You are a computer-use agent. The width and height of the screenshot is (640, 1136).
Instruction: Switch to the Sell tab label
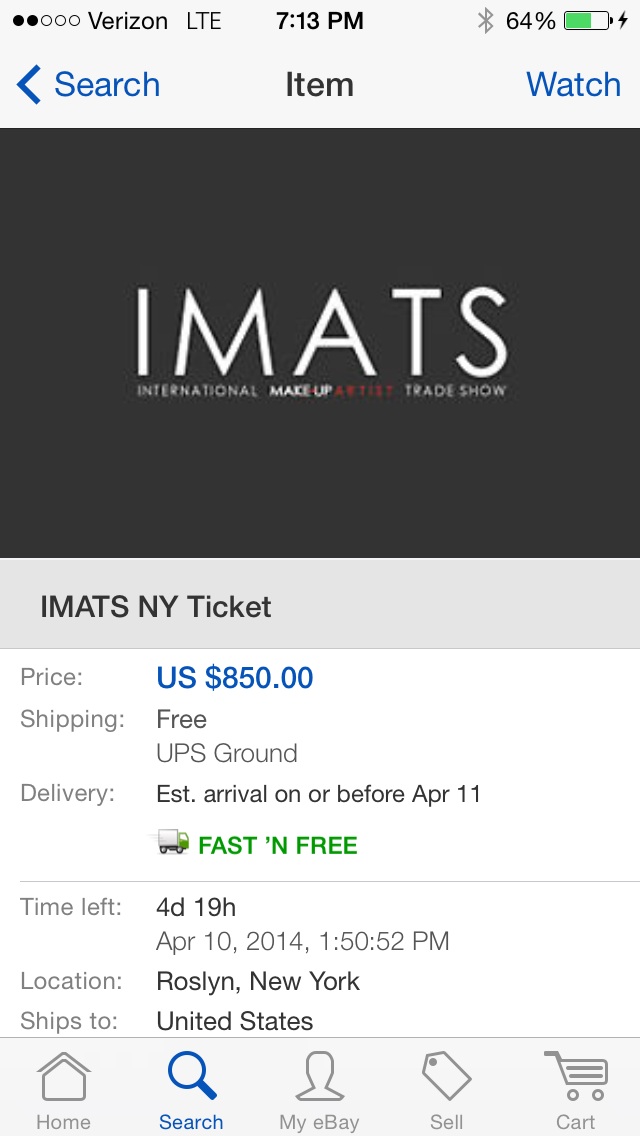tap(446, 1122)
